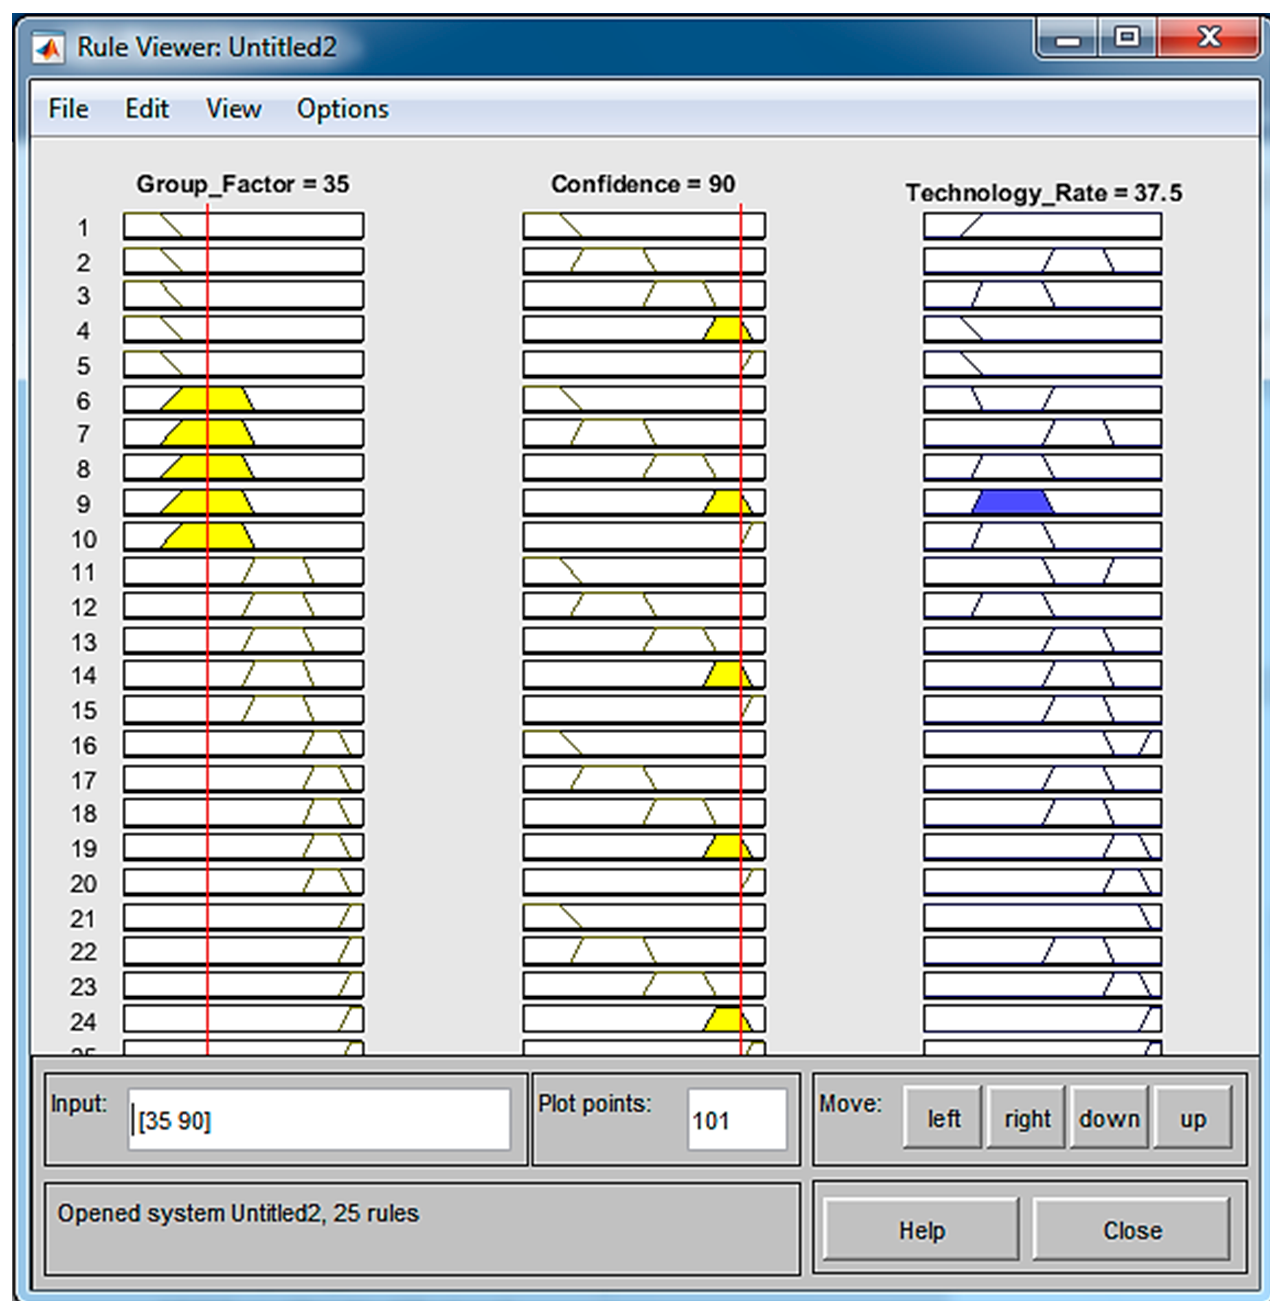The width and height of the screenshot is (1283, 1313).
Task: Click the Input field containing [35 90]
Action: coord(319,1120)
